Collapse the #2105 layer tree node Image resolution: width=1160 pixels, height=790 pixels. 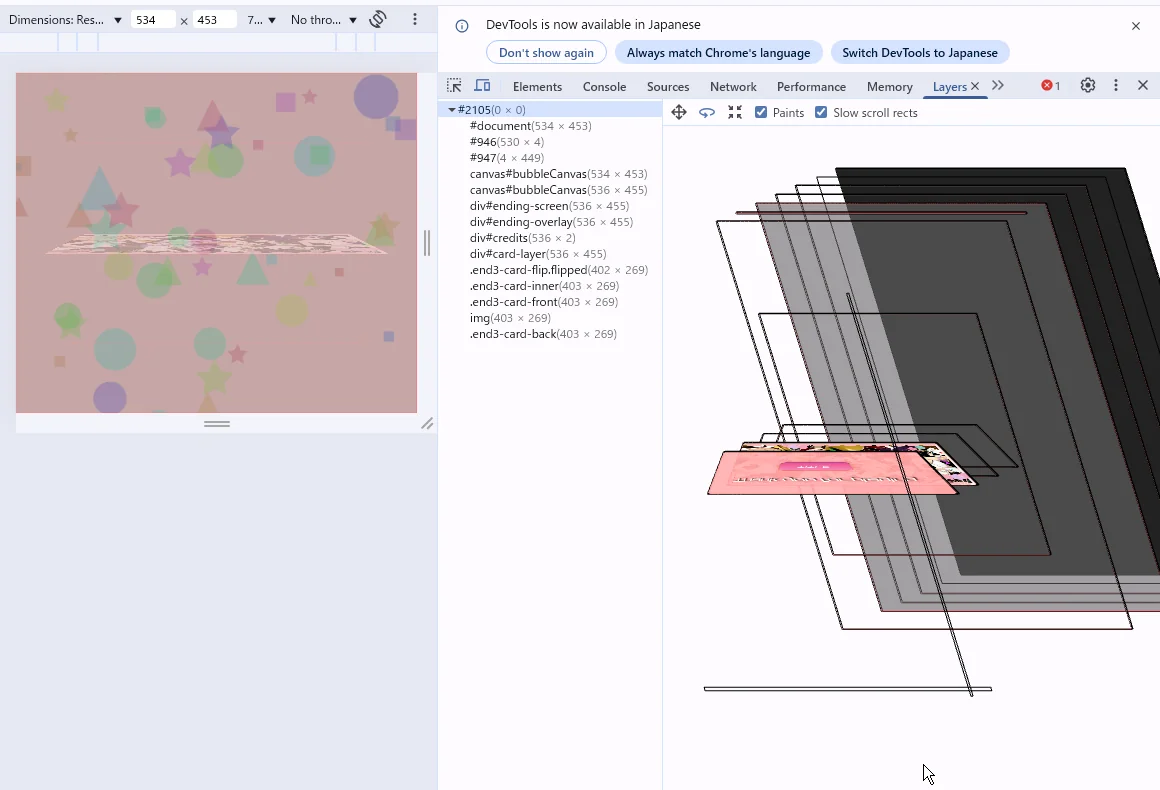click(x=452, y=110)
